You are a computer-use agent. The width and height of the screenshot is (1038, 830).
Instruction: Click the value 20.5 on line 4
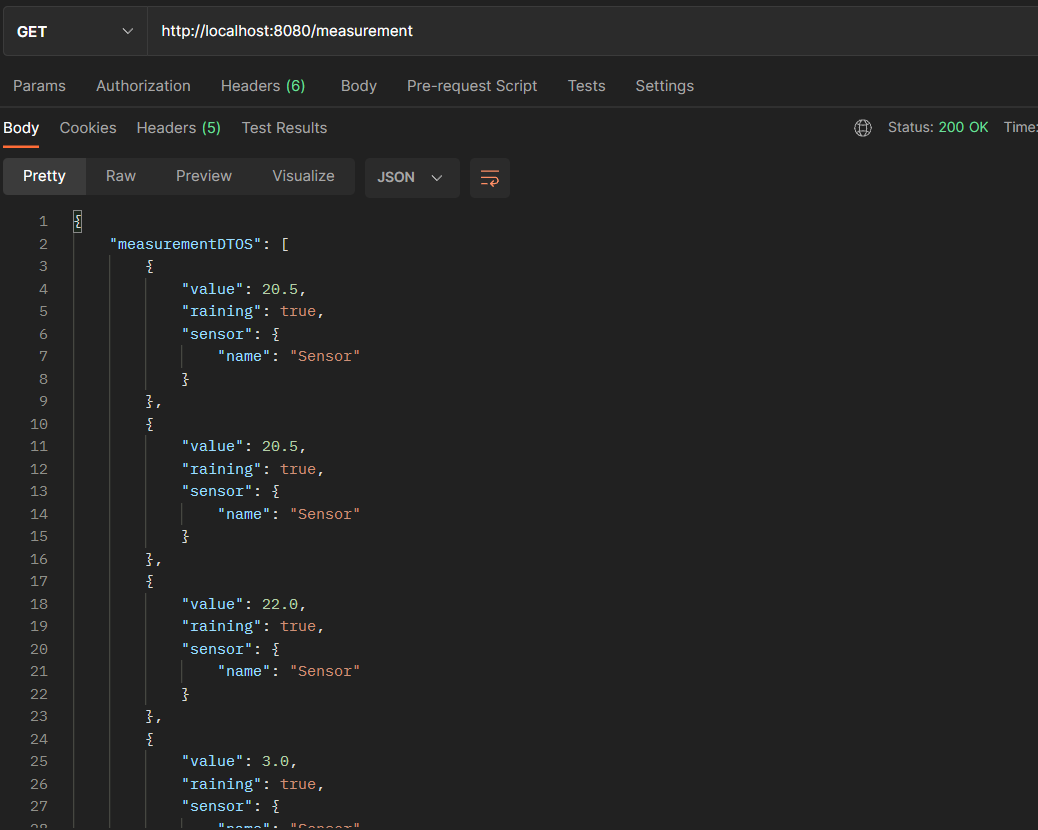click(x=279, y=289)
